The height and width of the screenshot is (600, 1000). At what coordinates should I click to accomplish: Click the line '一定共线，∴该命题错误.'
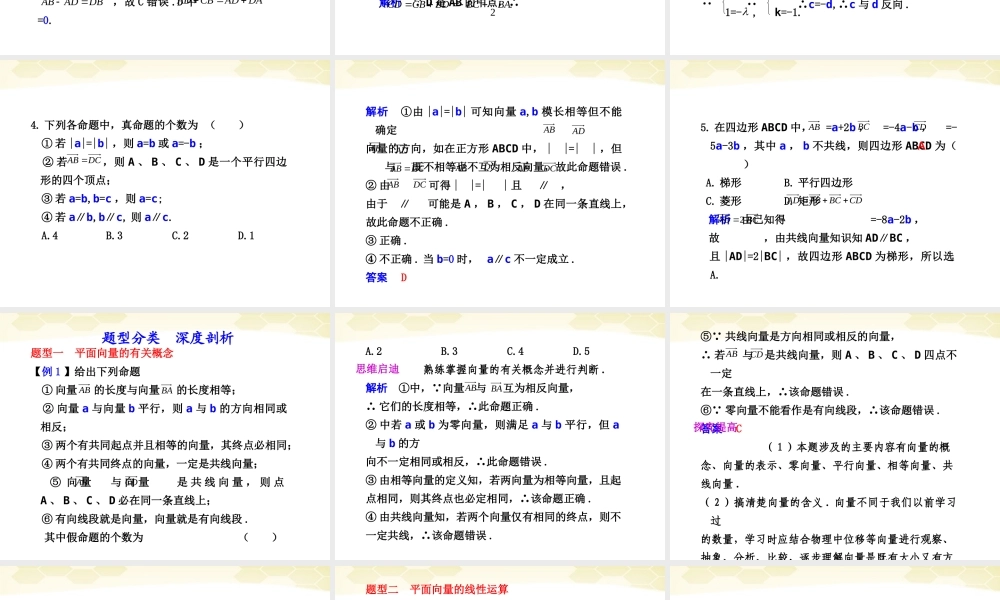429,536
